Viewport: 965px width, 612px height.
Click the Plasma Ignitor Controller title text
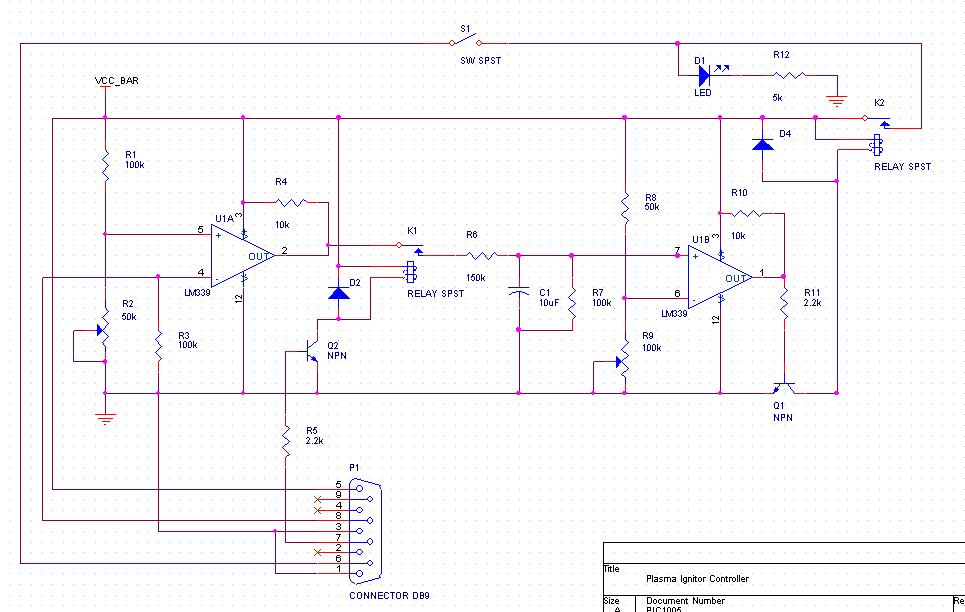697,579
